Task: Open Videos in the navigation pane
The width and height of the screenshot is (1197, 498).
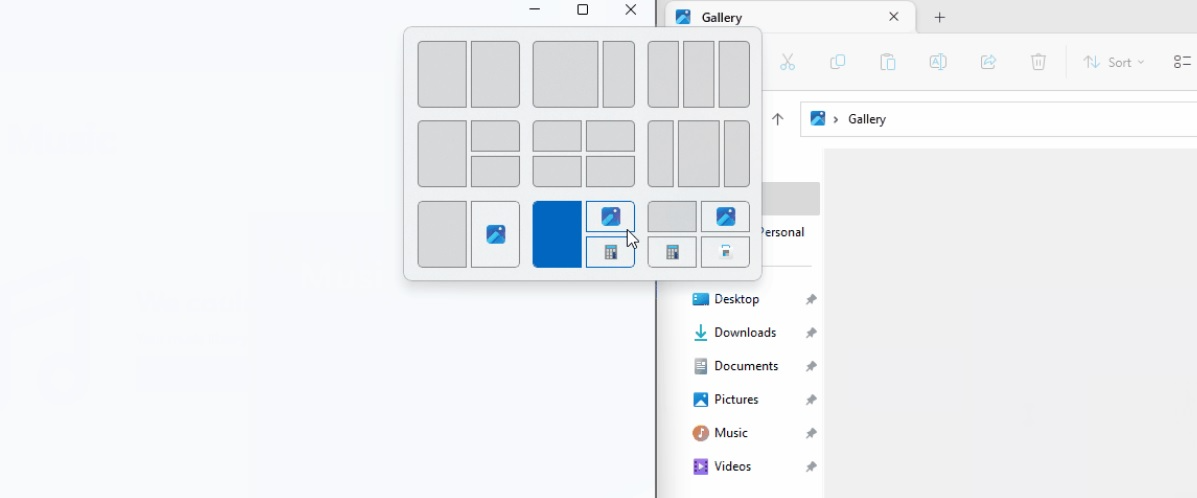Action: (732, 466)
